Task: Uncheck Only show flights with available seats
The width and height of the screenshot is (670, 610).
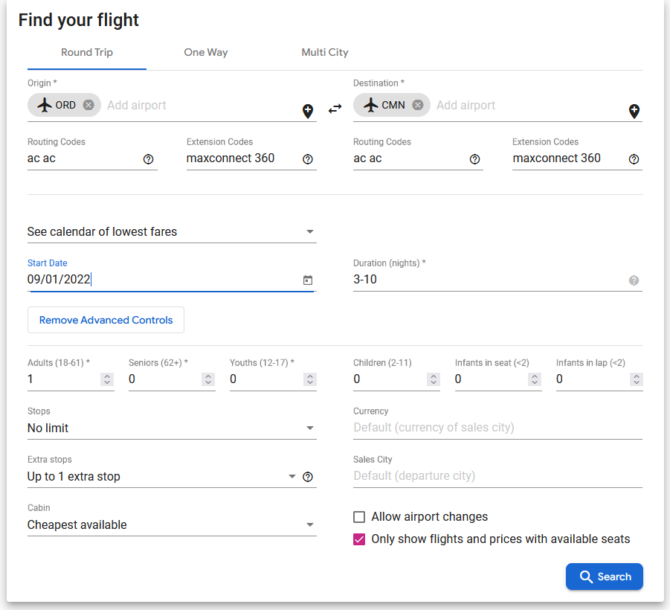Action: [x=359, y=539]
